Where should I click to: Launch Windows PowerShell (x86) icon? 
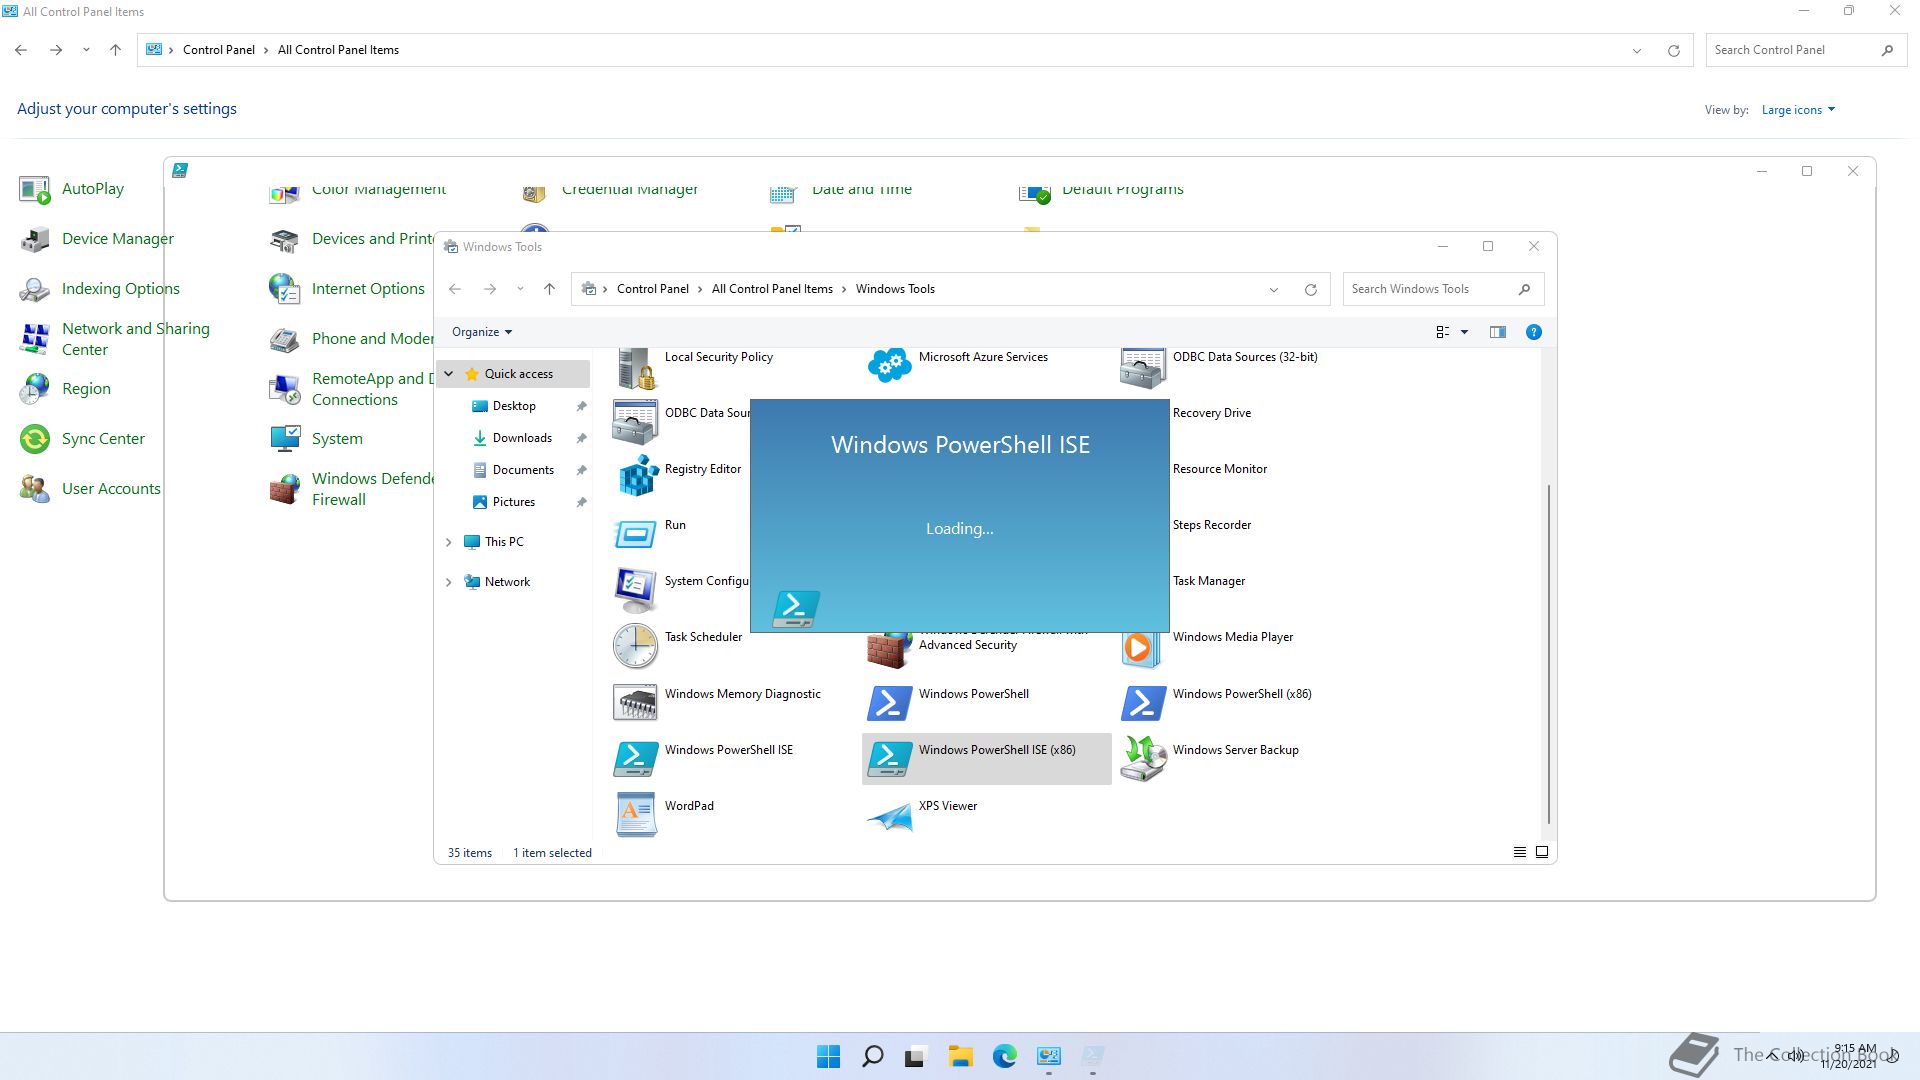tap(1143, 702)
